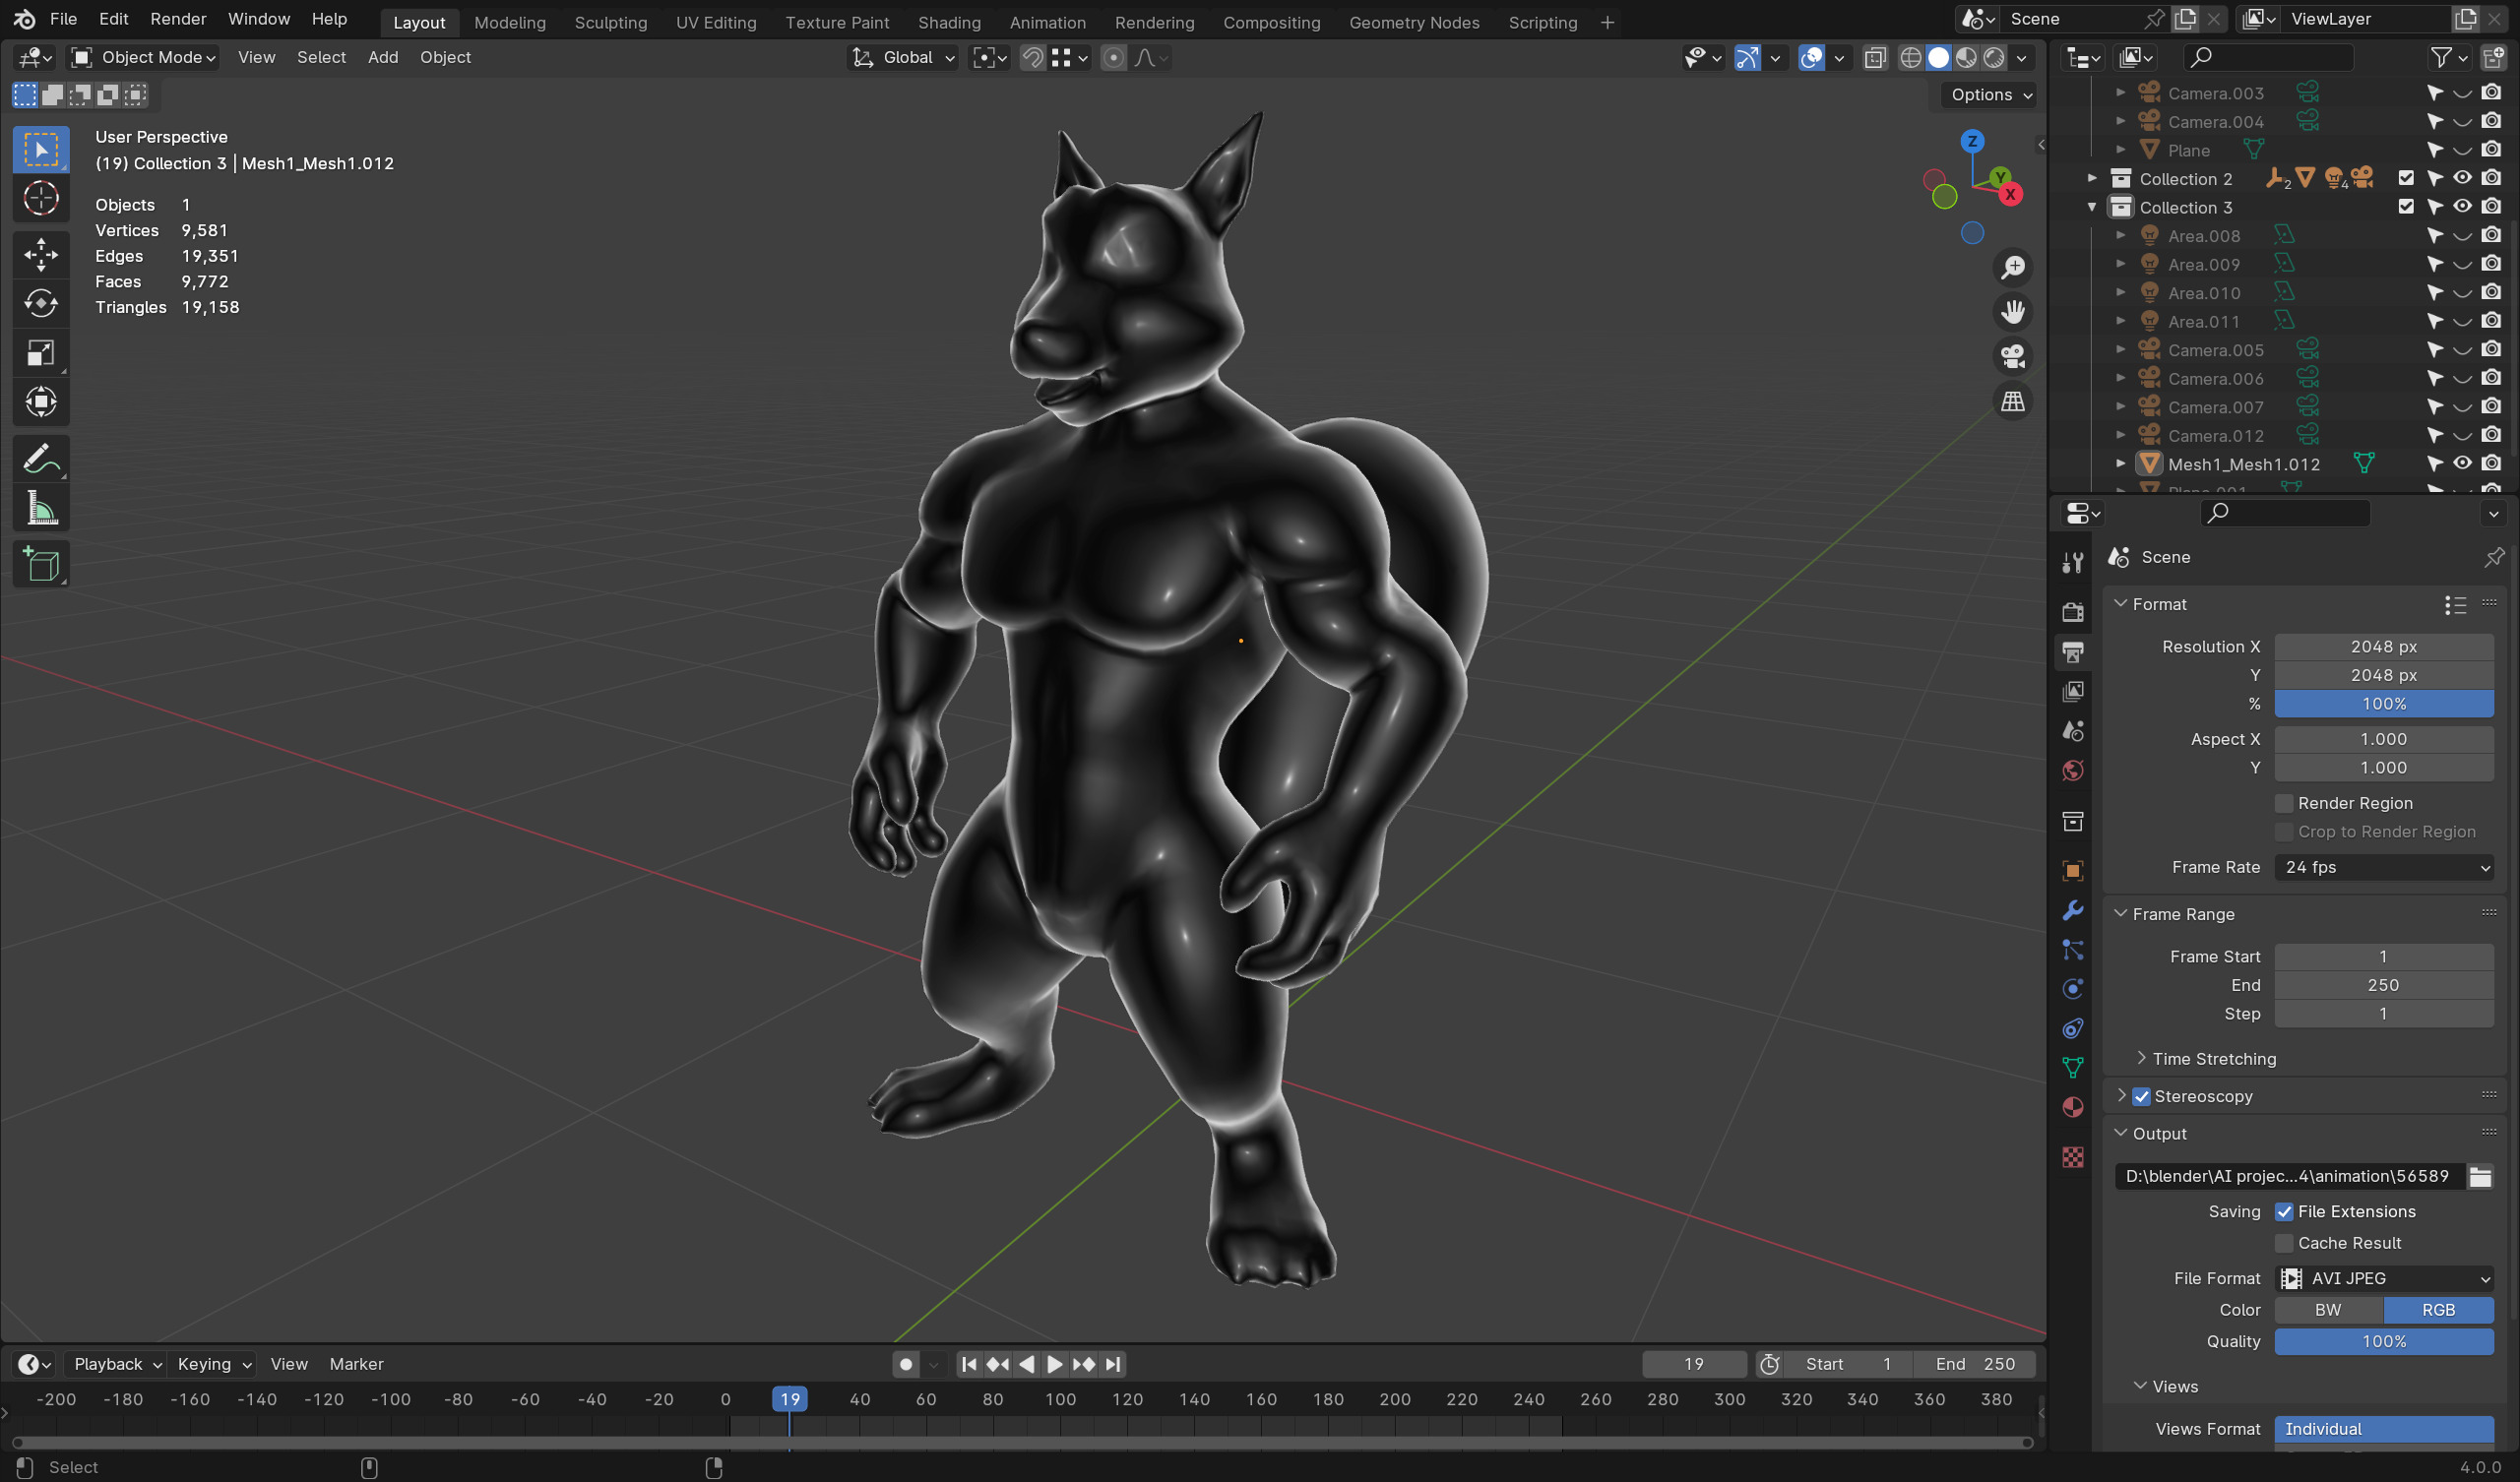Open the viewport Add menu

pos(383,58)
